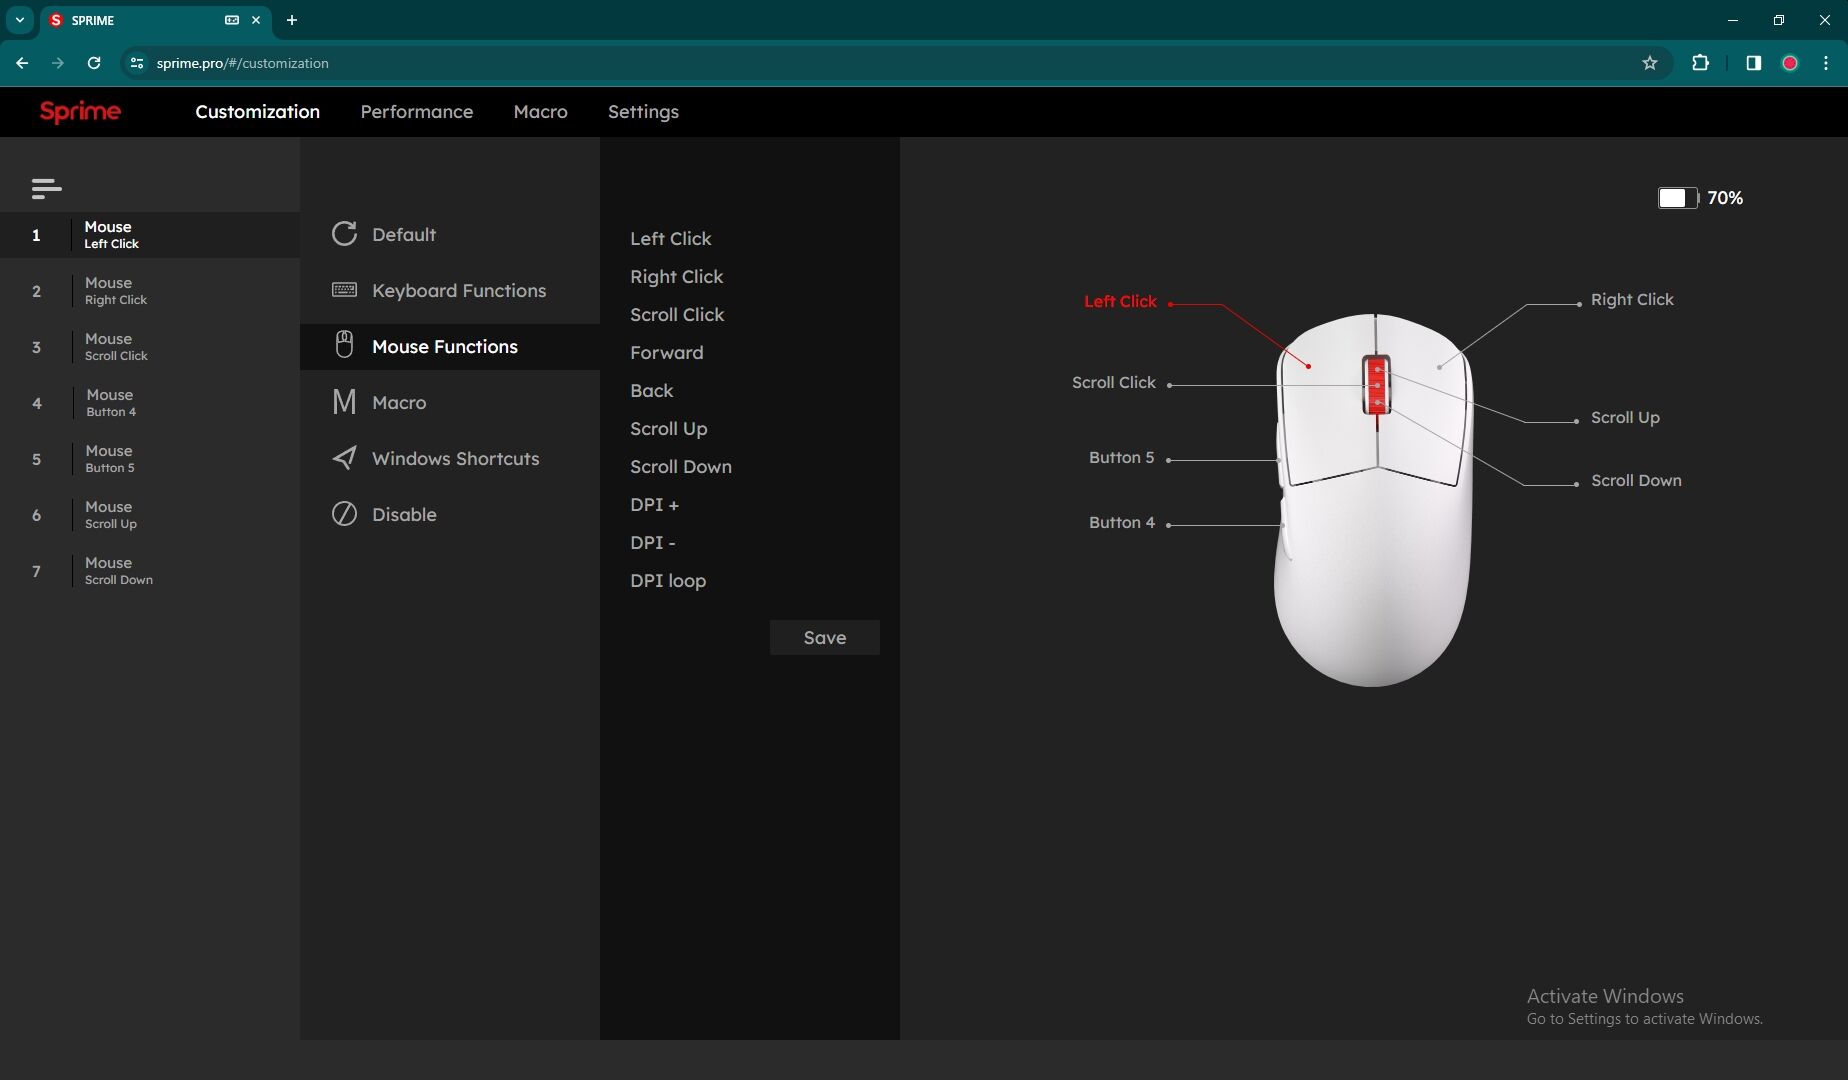Click Scroll Click label on mouse diagram

point(1114,382)
